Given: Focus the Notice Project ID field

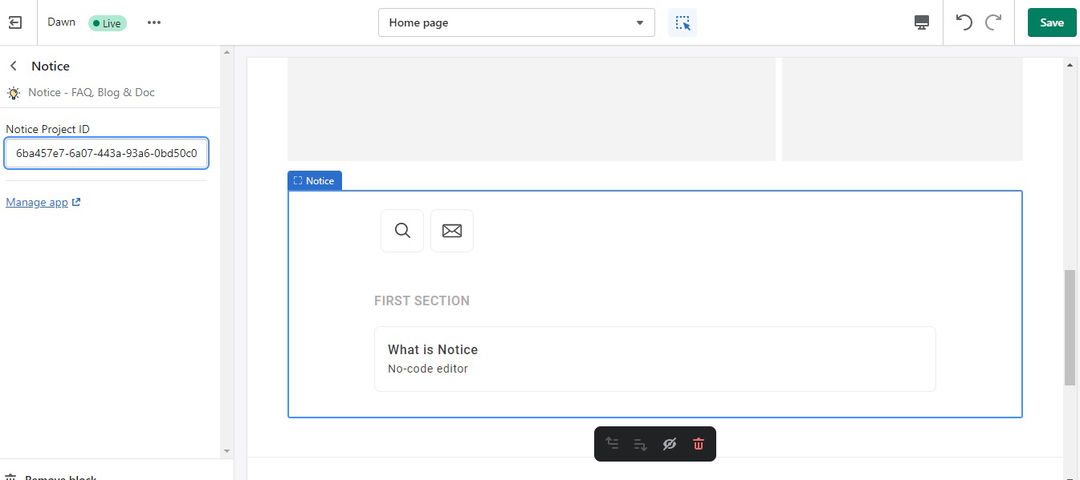Looking at the screenshot, I should [x=106, y=153].
